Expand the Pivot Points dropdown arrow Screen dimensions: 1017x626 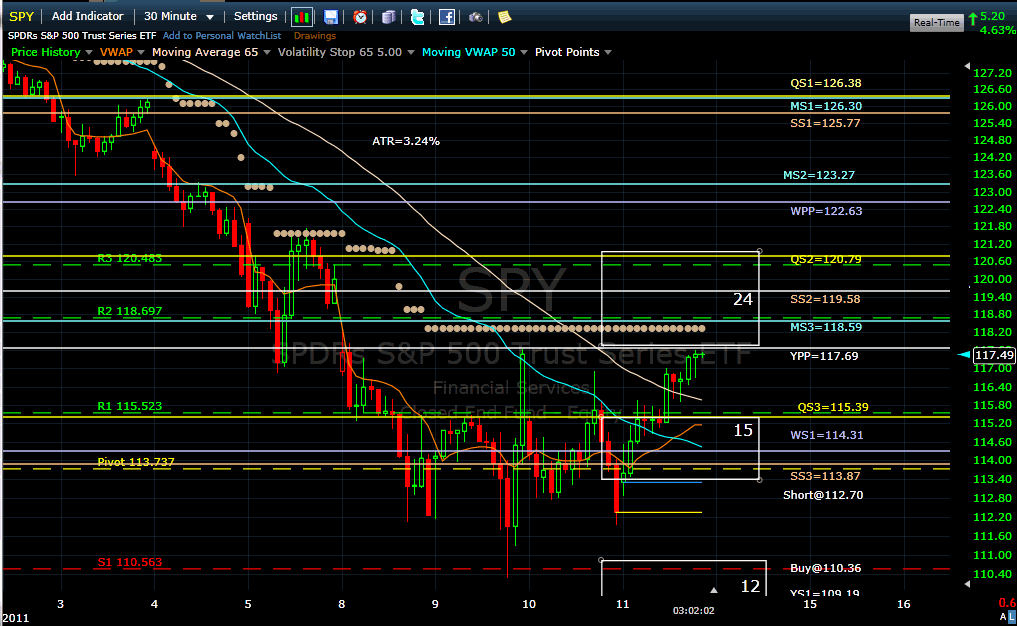point(608,53)
